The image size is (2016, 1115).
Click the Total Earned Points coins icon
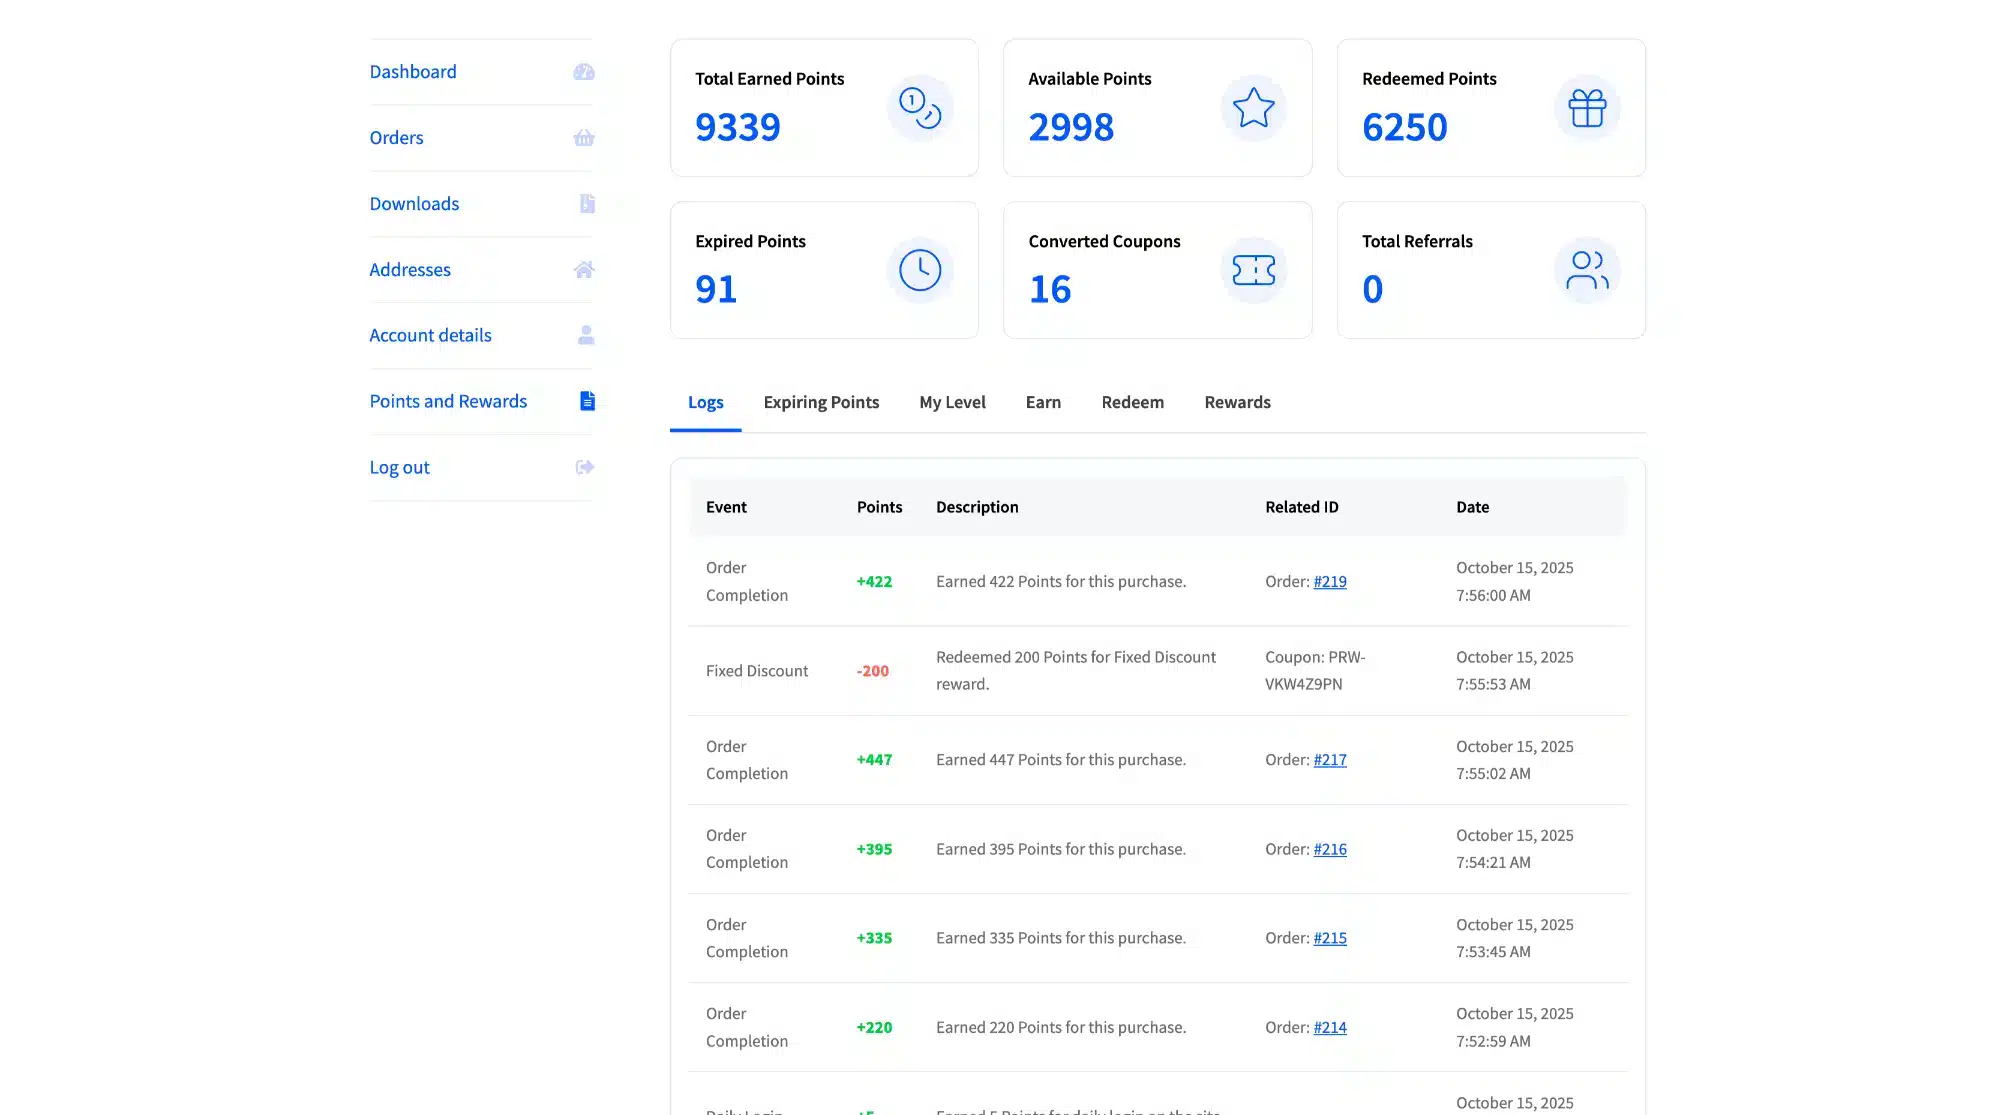920,108
